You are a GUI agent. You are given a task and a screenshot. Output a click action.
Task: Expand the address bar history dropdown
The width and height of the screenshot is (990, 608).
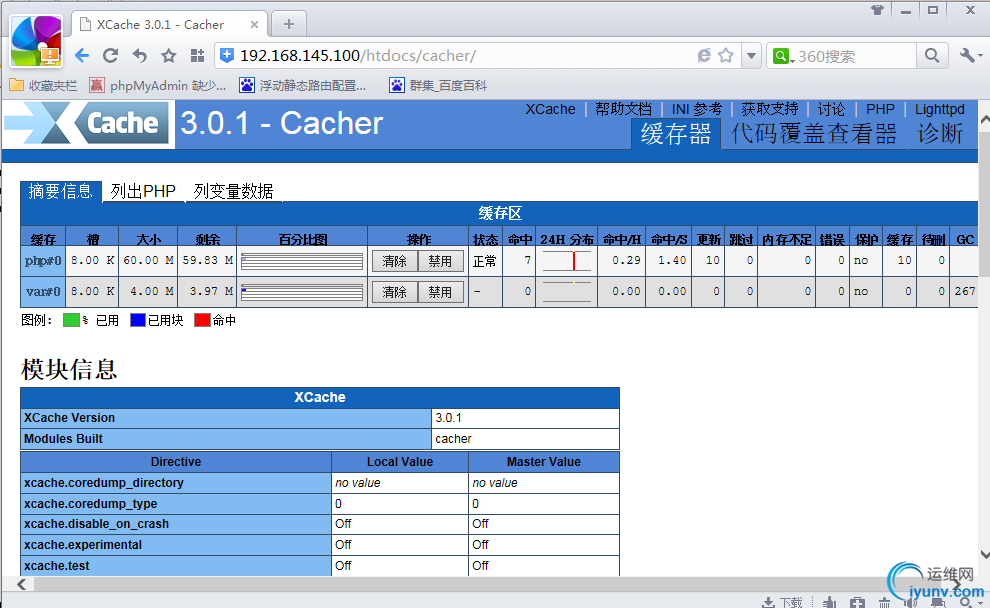point(751,56)
